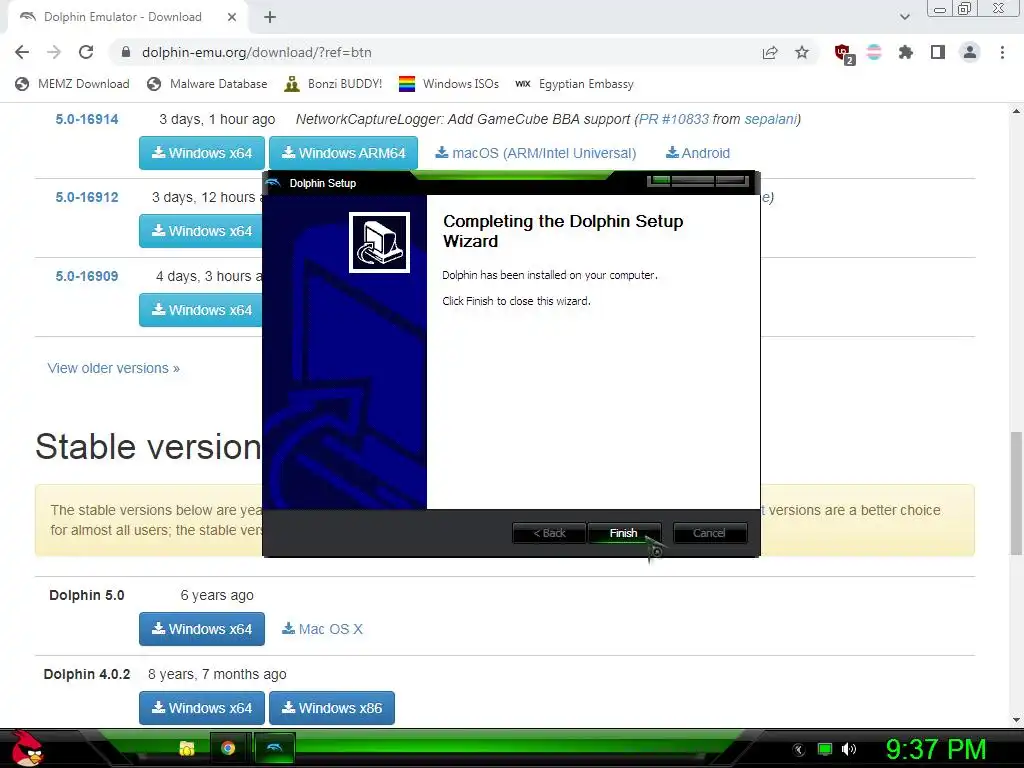Download Windows x64 build for 5.0-16909
The height and width of the screenshot is (768, 1024).
coord(201,310)
